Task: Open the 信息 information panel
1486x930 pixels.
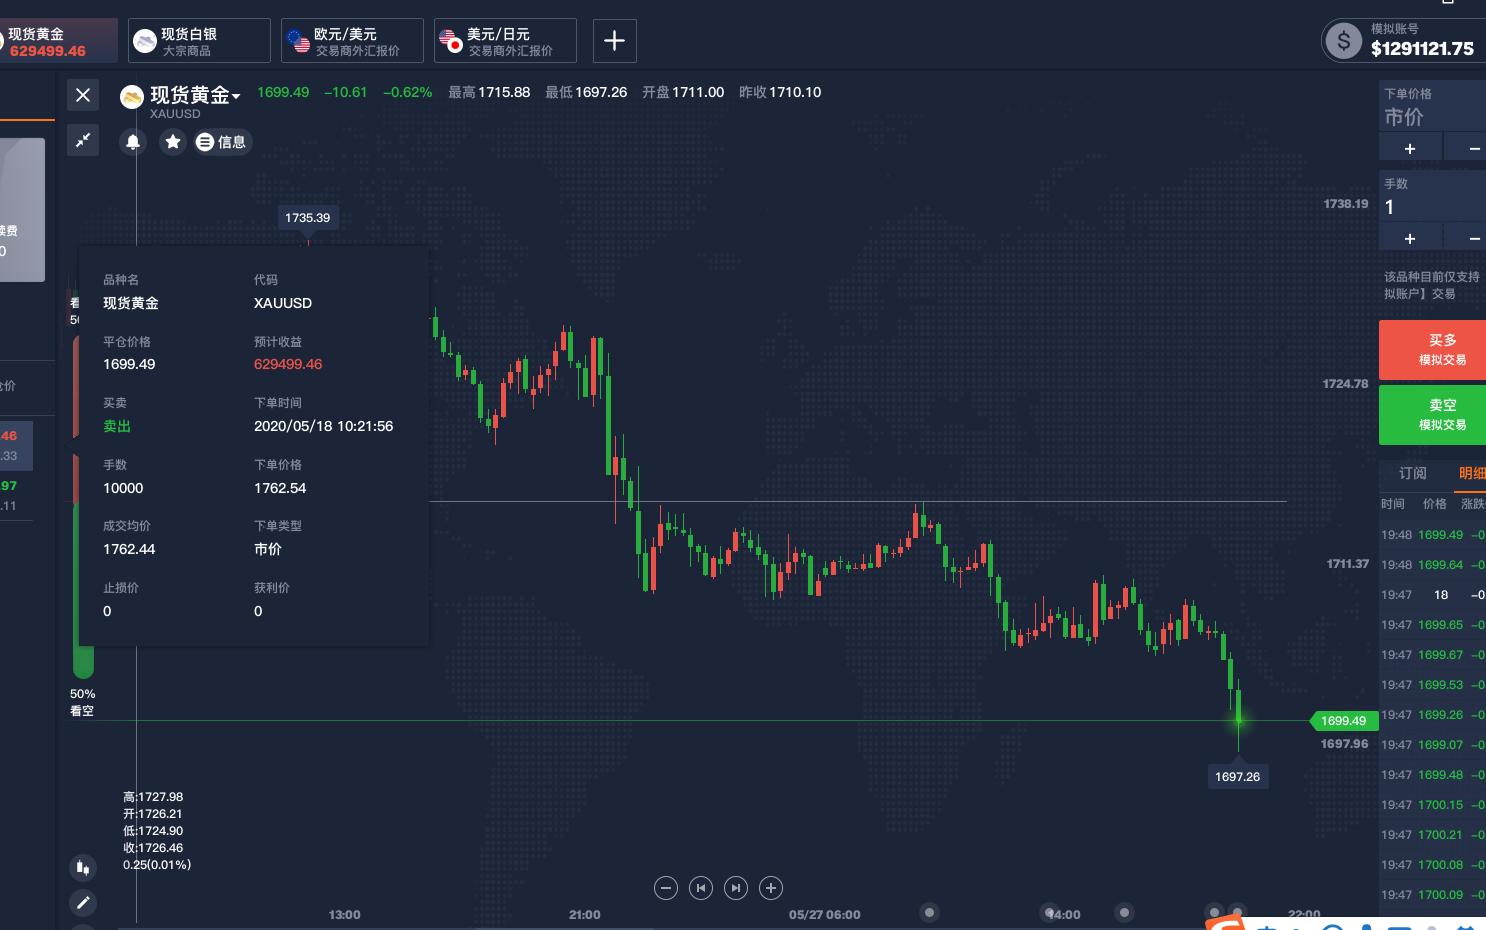Action: pos(222,142)
